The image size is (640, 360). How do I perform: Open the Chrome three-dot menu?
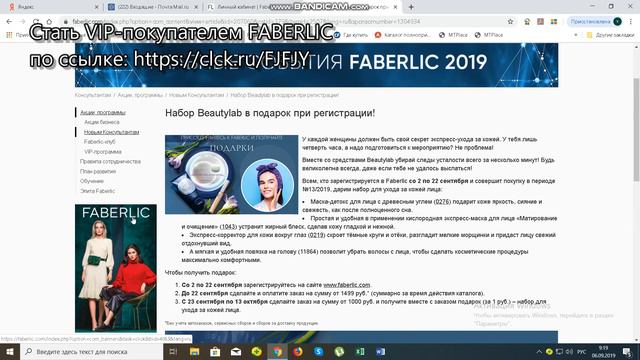click(631, 21)
